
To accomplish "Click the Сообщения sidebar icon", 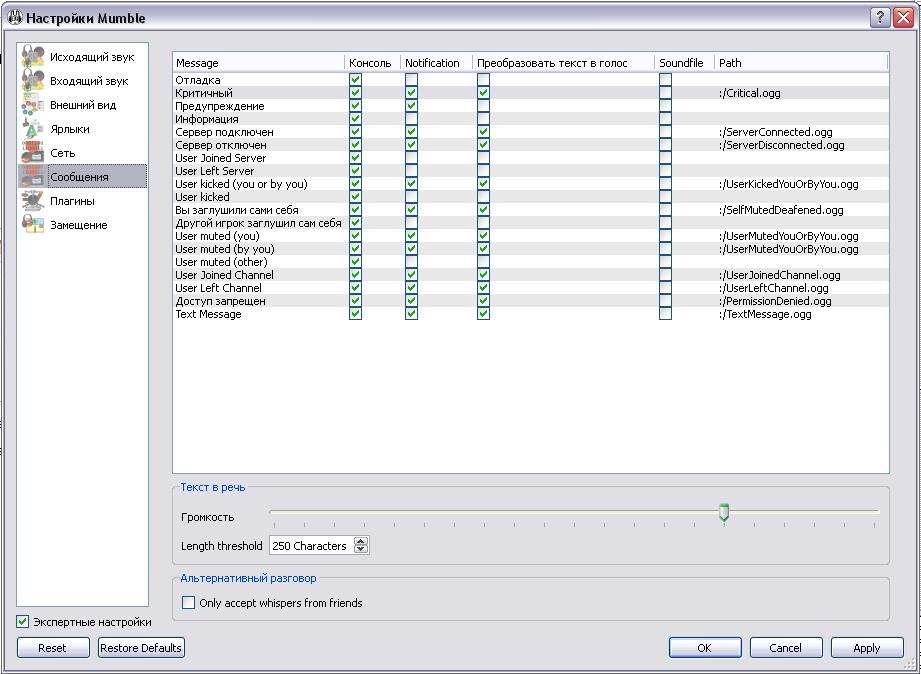I will [x=33, y=177].
